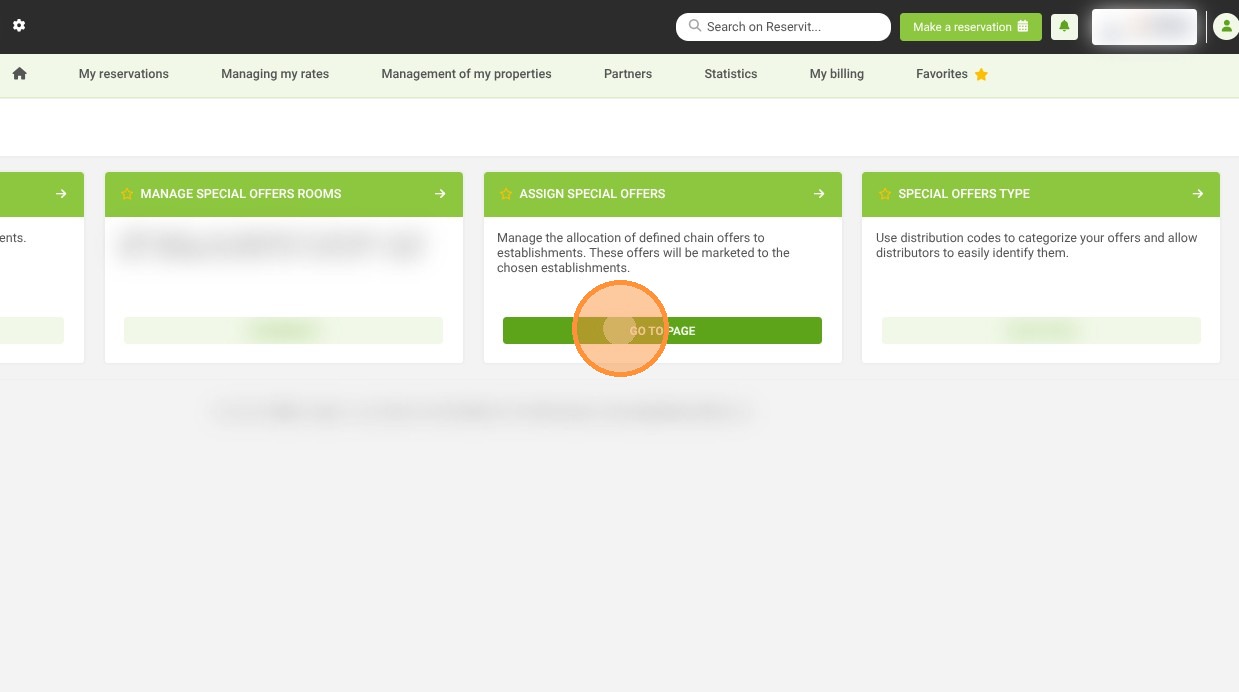Click the notification bell icon
This screenshot has width=1239, height=692.
point(1064,27)
